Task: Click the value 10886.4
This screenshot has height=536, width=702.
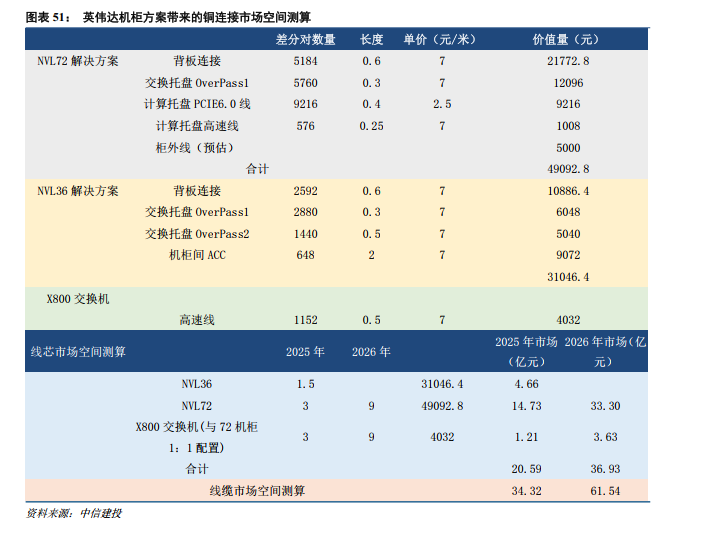Action: (x=567, y=191)
